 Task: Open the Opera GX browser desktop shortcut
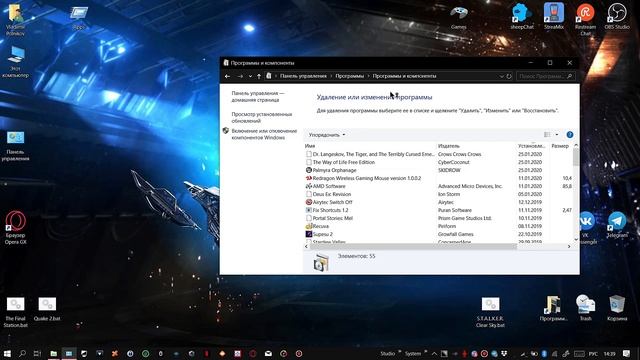(x=16, y=227)
